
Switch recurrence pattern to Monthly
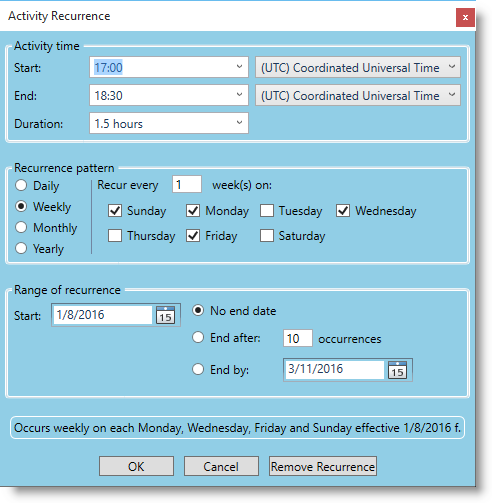21,227
